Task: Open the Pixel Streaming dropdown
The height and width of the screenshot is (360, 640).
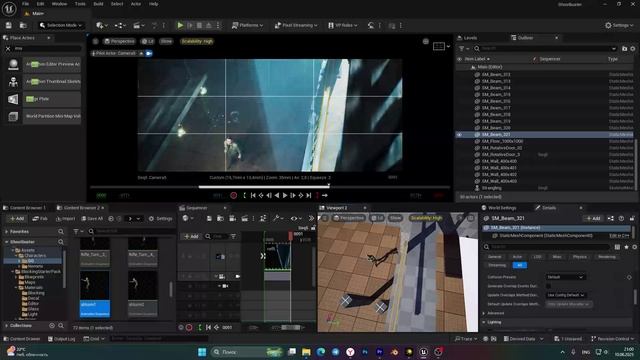Action: [296, 25]
